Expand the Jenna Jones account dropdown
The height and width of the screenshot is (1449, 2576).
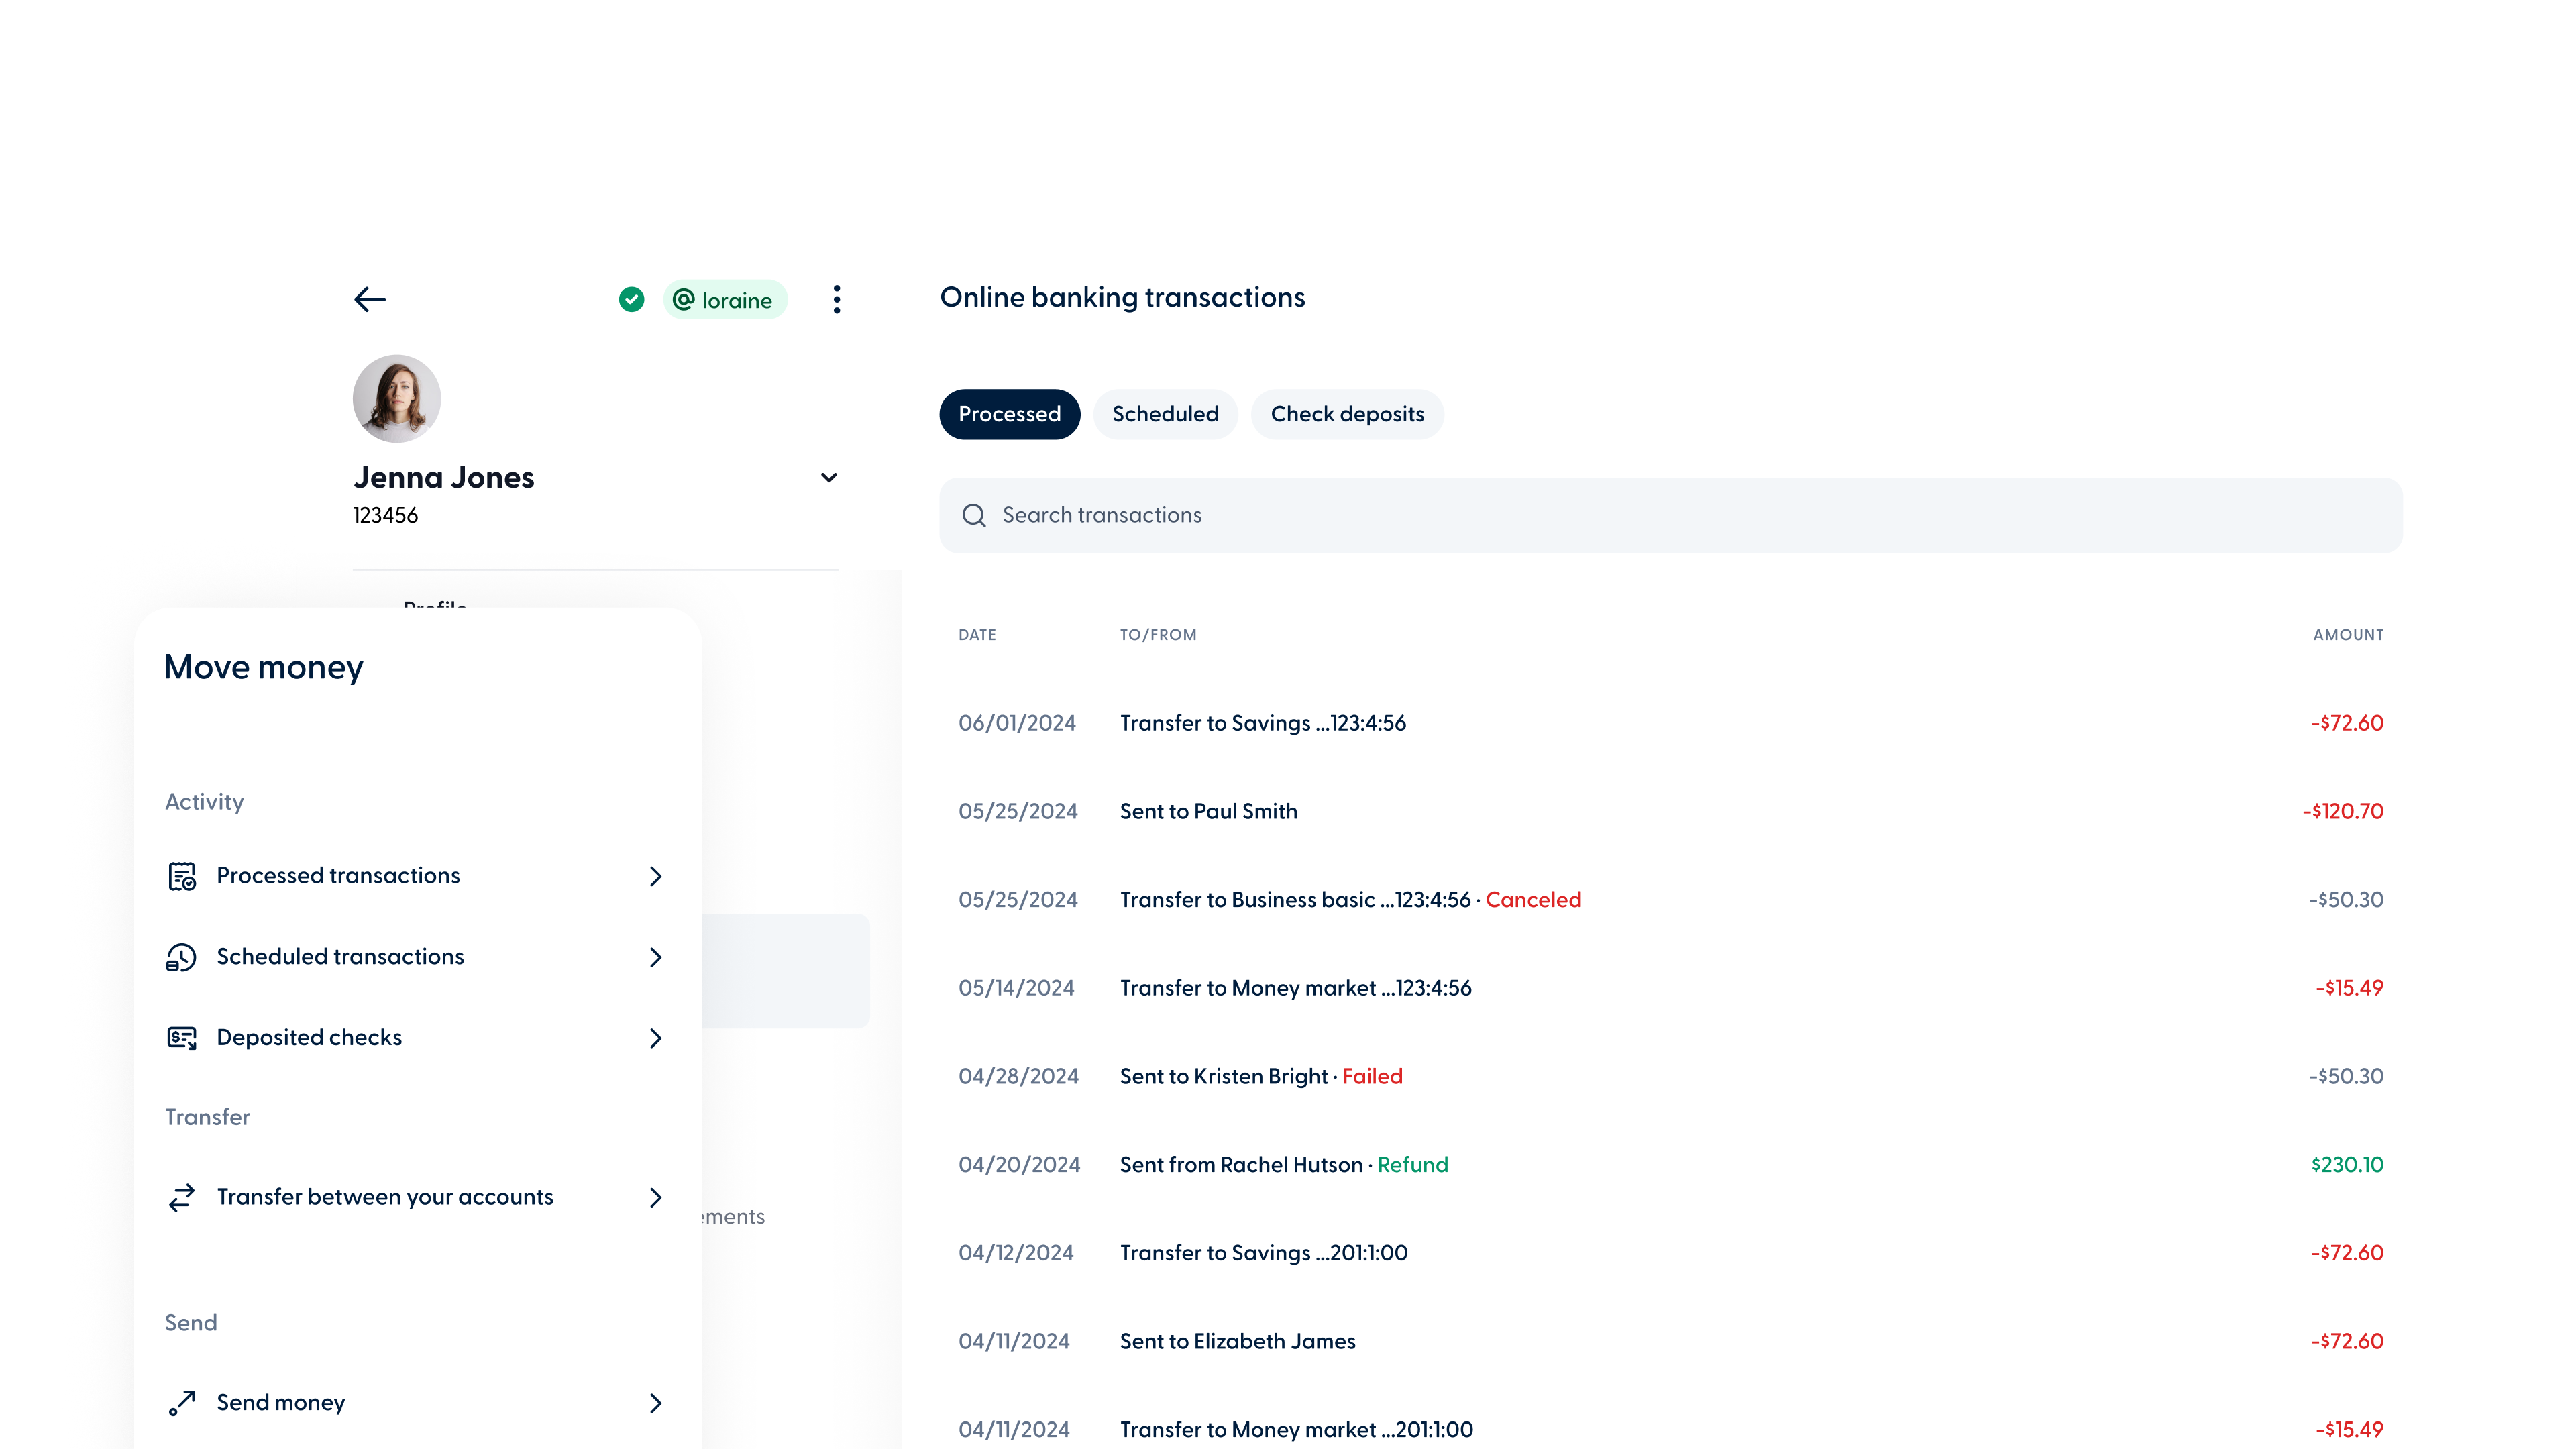(828, 478)
